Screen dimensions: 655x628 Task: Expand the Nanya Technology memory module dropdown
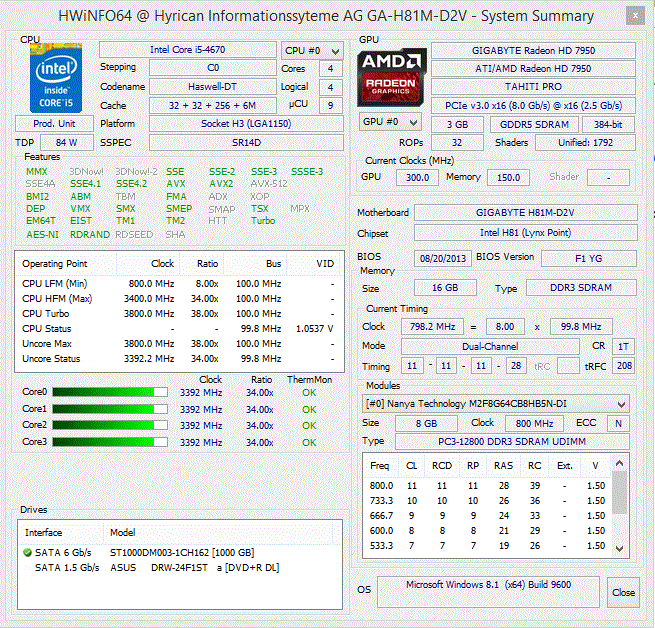pyautogui.click(x=495, y=404)
